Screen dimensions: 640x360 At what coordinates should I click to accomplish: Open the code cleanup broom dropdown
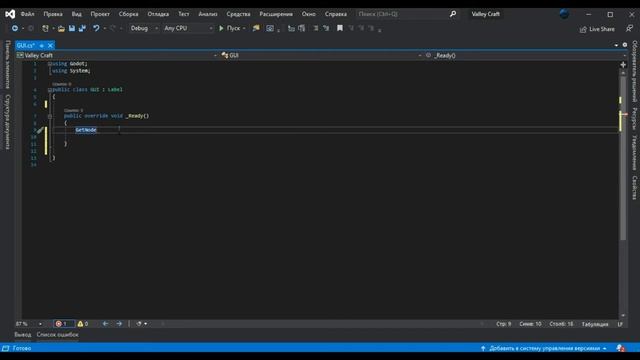click(142, 324)
